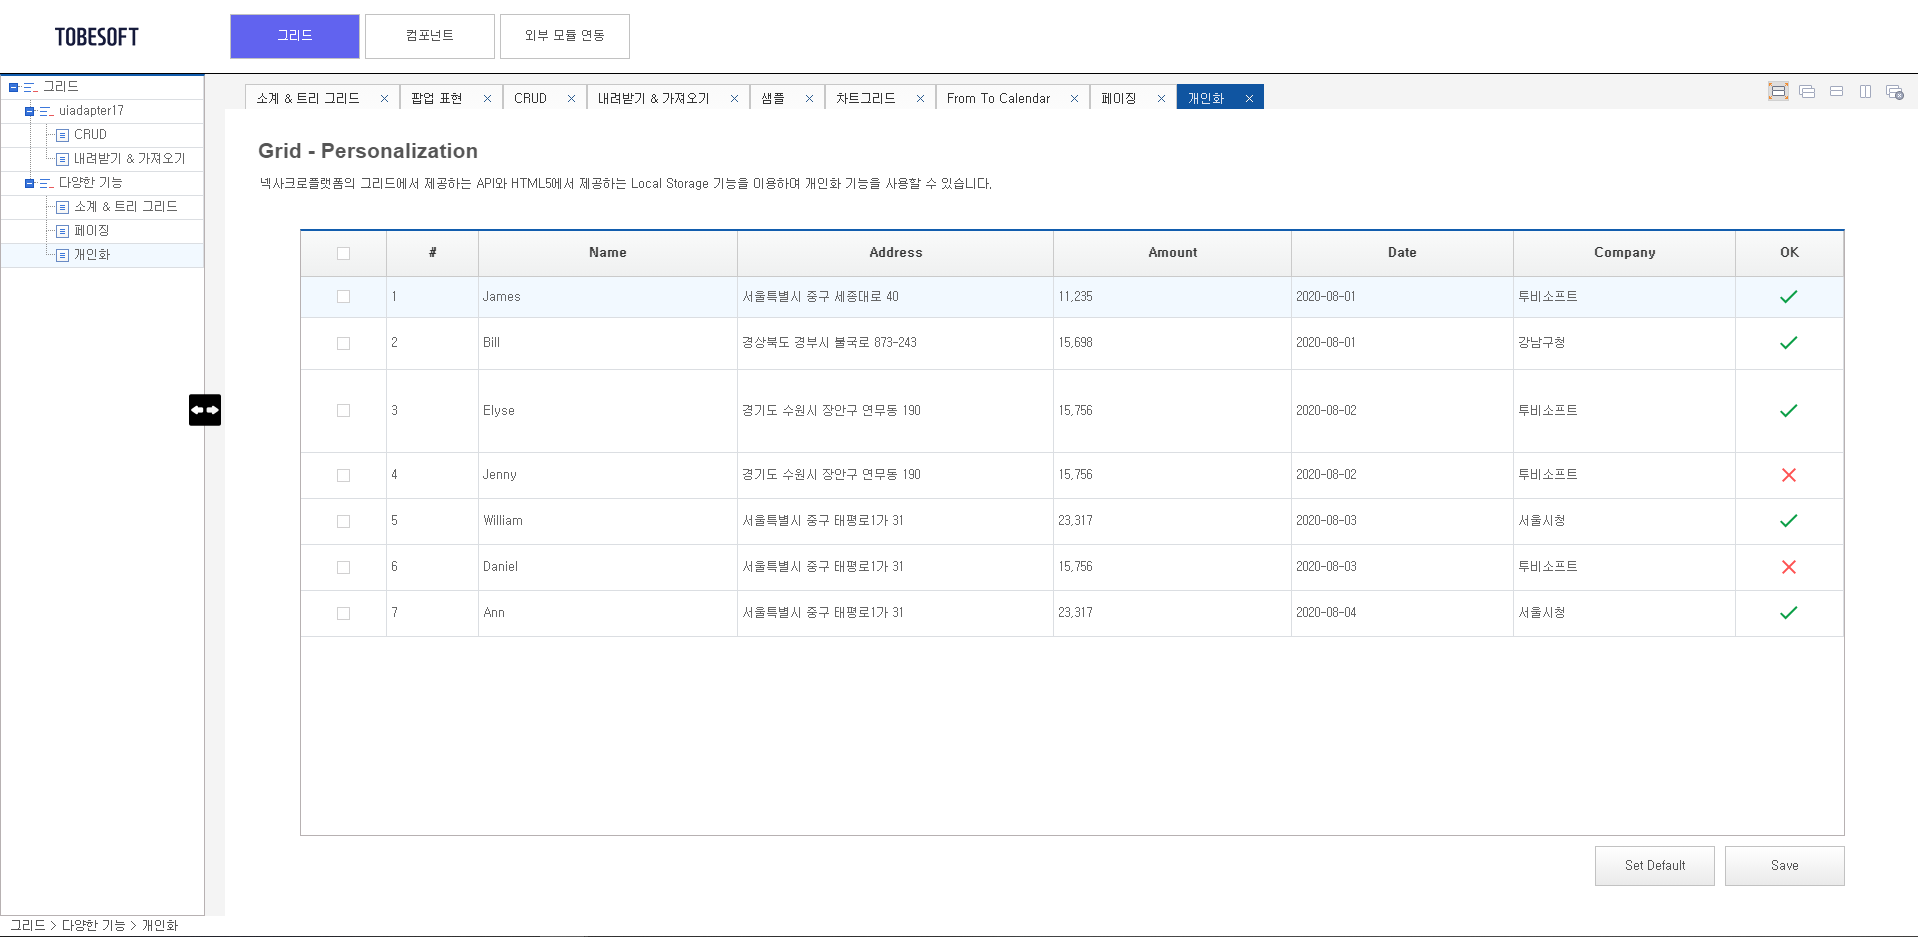The width and height of the screenshot is (1918, 937).
Task: Collapse the 다양한 기능 tree node
Action: 27,182
